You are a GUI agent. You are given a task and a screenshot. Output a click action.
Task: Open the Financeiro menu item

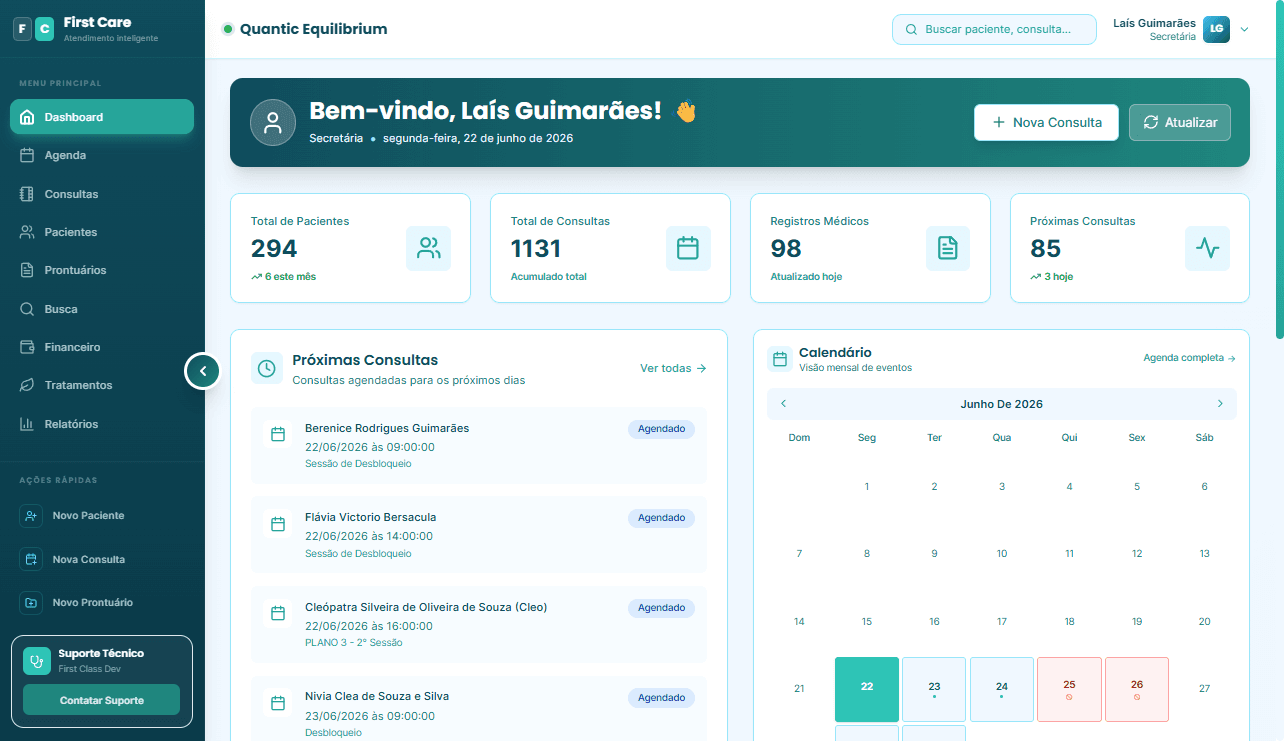coord(102,347)
